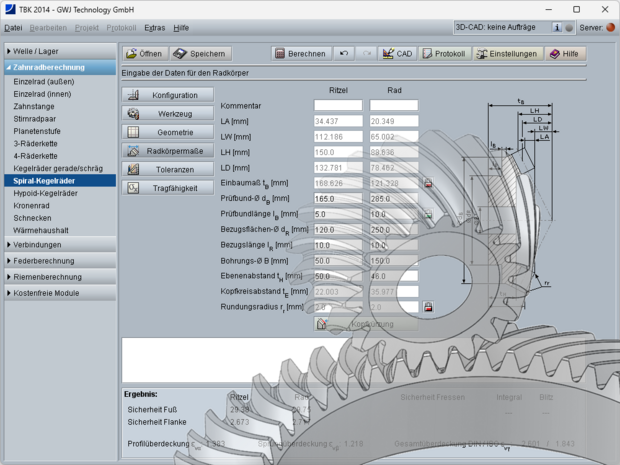Click the Tragfähigkeit button
Viewport: 620px width, 465px height.
pos(167,188)
